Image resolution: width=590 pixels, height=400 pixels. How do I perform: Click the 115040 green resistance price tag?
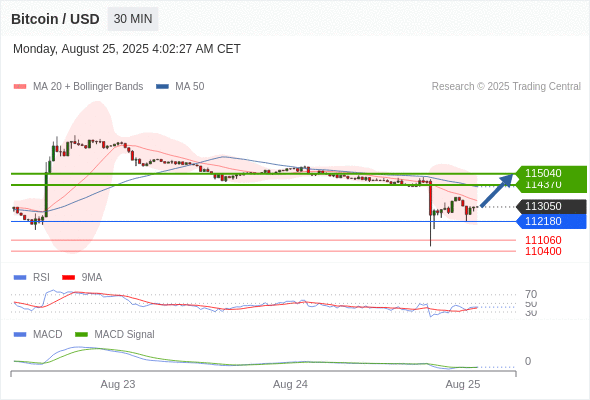point(551,173)
